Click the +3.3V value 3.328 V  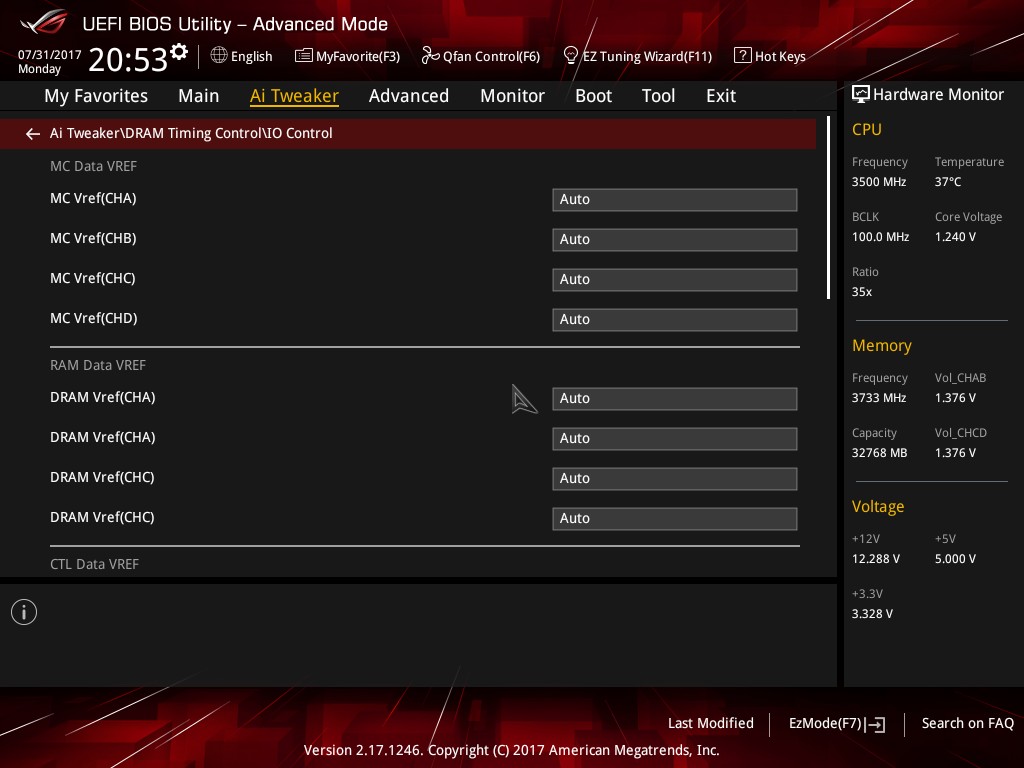[872, 614]
